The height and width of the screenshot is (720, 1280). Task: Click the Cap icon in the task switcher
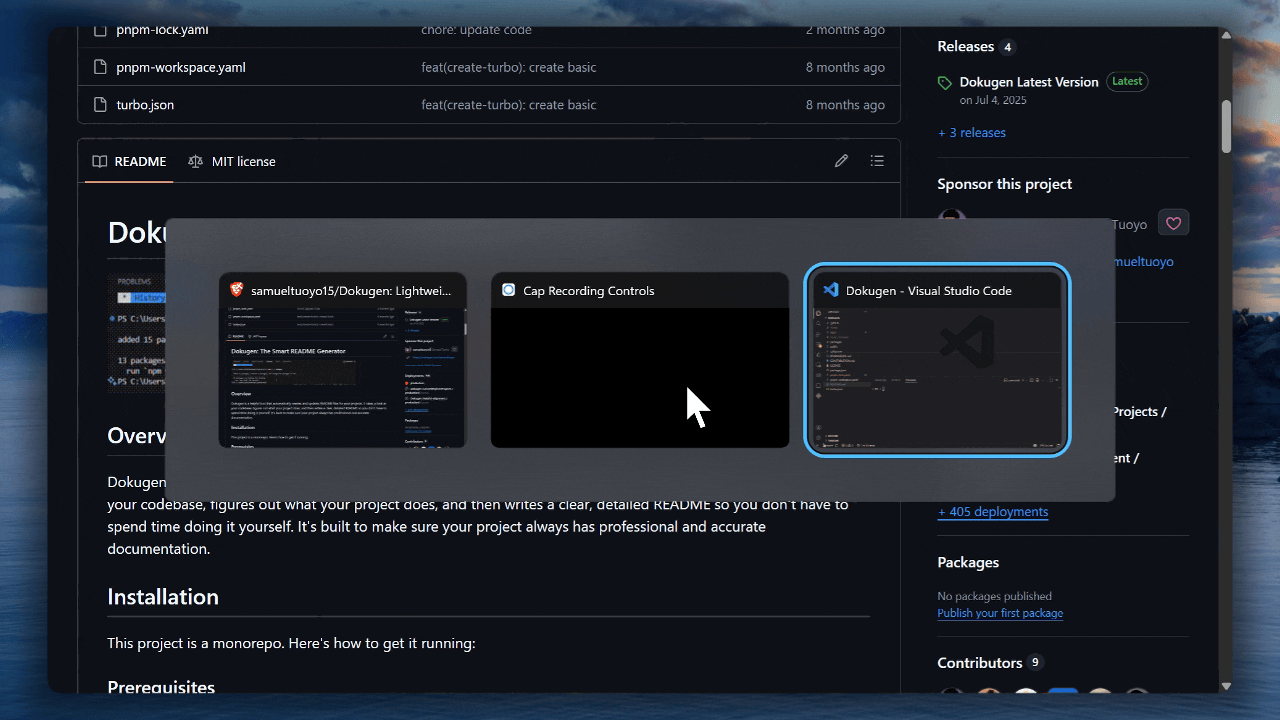pyautogui.click(x=508, y=290)
